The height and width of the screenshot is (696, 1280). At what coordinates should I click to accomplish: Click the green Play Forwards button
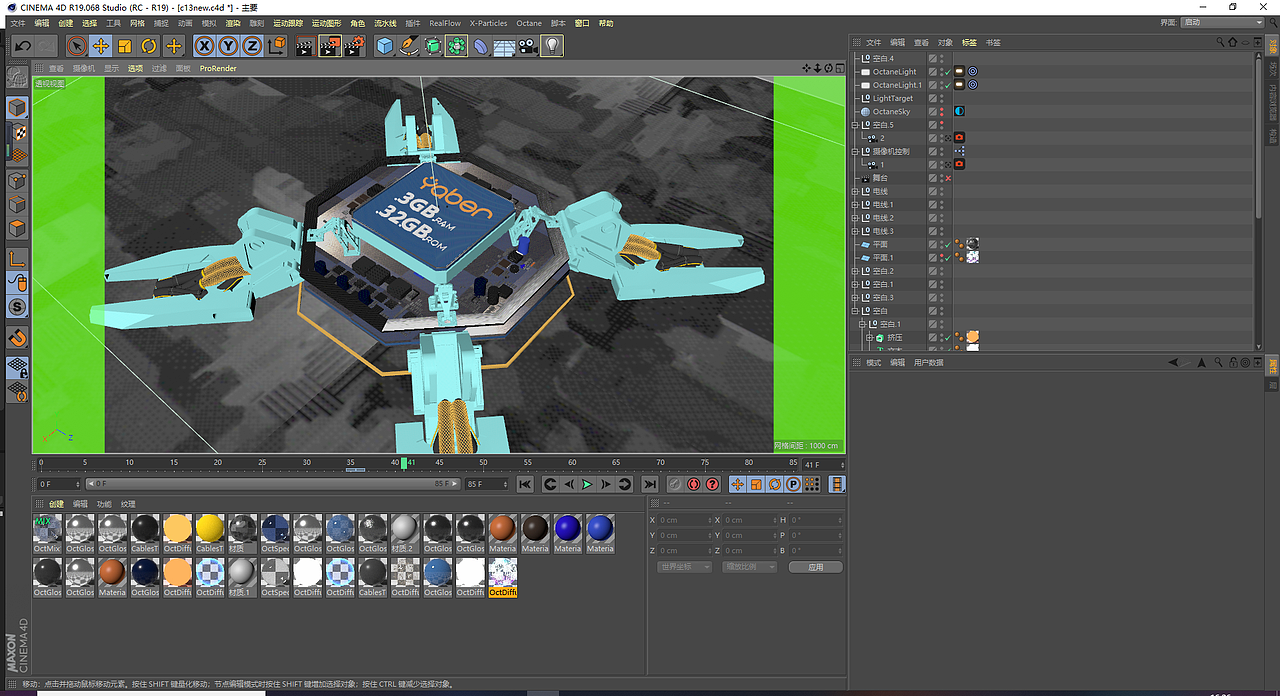(x=587, y=484)
